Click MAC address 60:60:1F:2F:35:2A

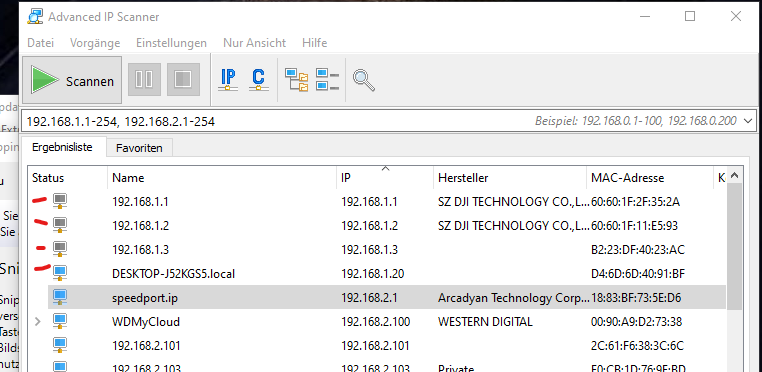(x=635, y=201)
